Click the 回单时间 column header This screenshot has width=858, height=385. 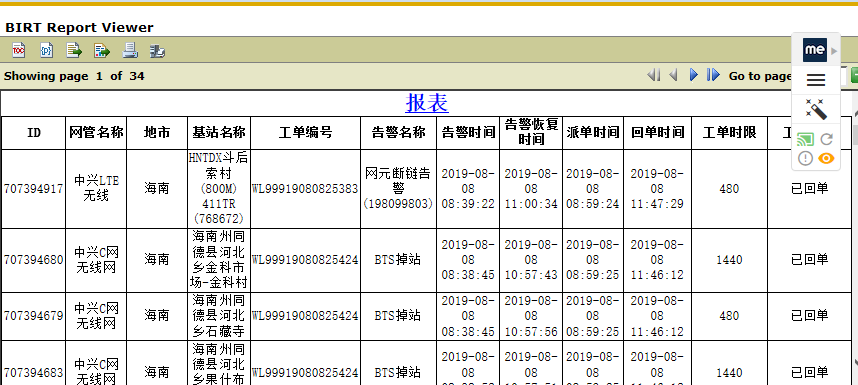657,132
